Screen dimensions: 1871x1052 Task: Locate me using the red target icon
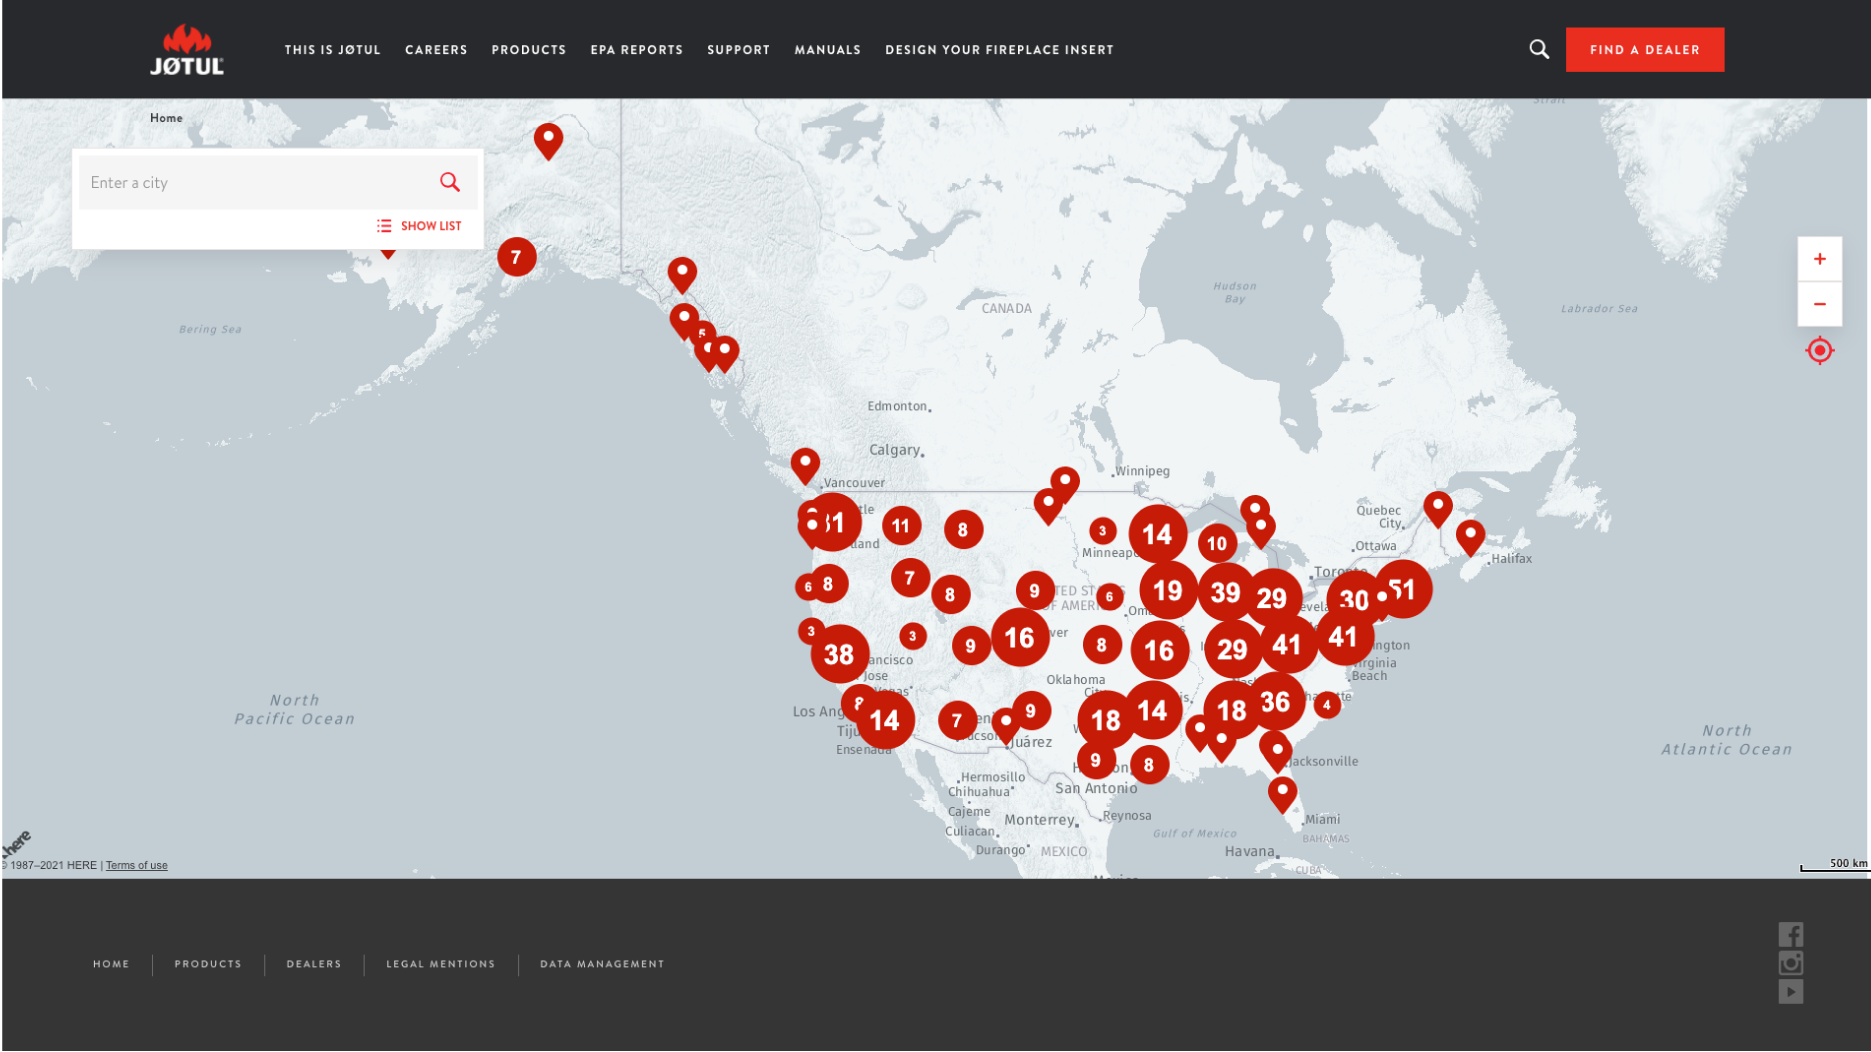1819,351
